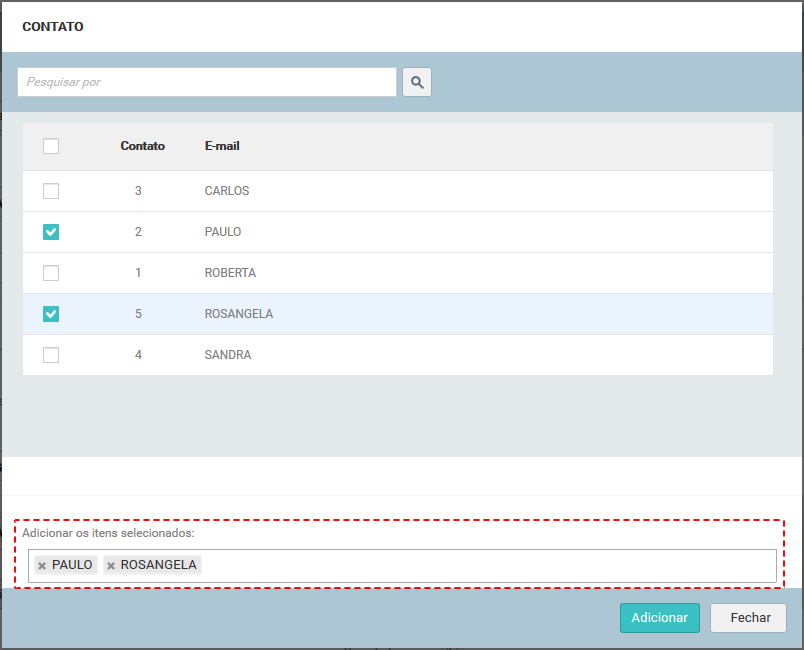Image resolution: width=804 pixels, height=650 pixels.
Task: Toggle the select-all checkbox in the header
Action: [x=51, y=146]
